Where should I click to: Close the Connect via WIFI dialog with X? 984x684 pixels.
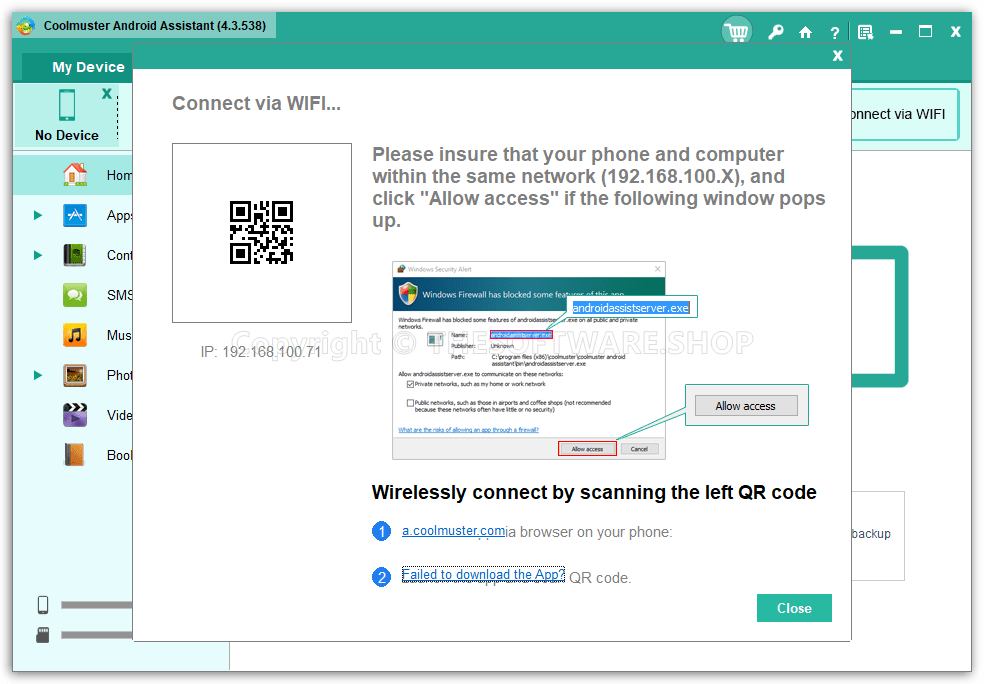click(837, 56)
